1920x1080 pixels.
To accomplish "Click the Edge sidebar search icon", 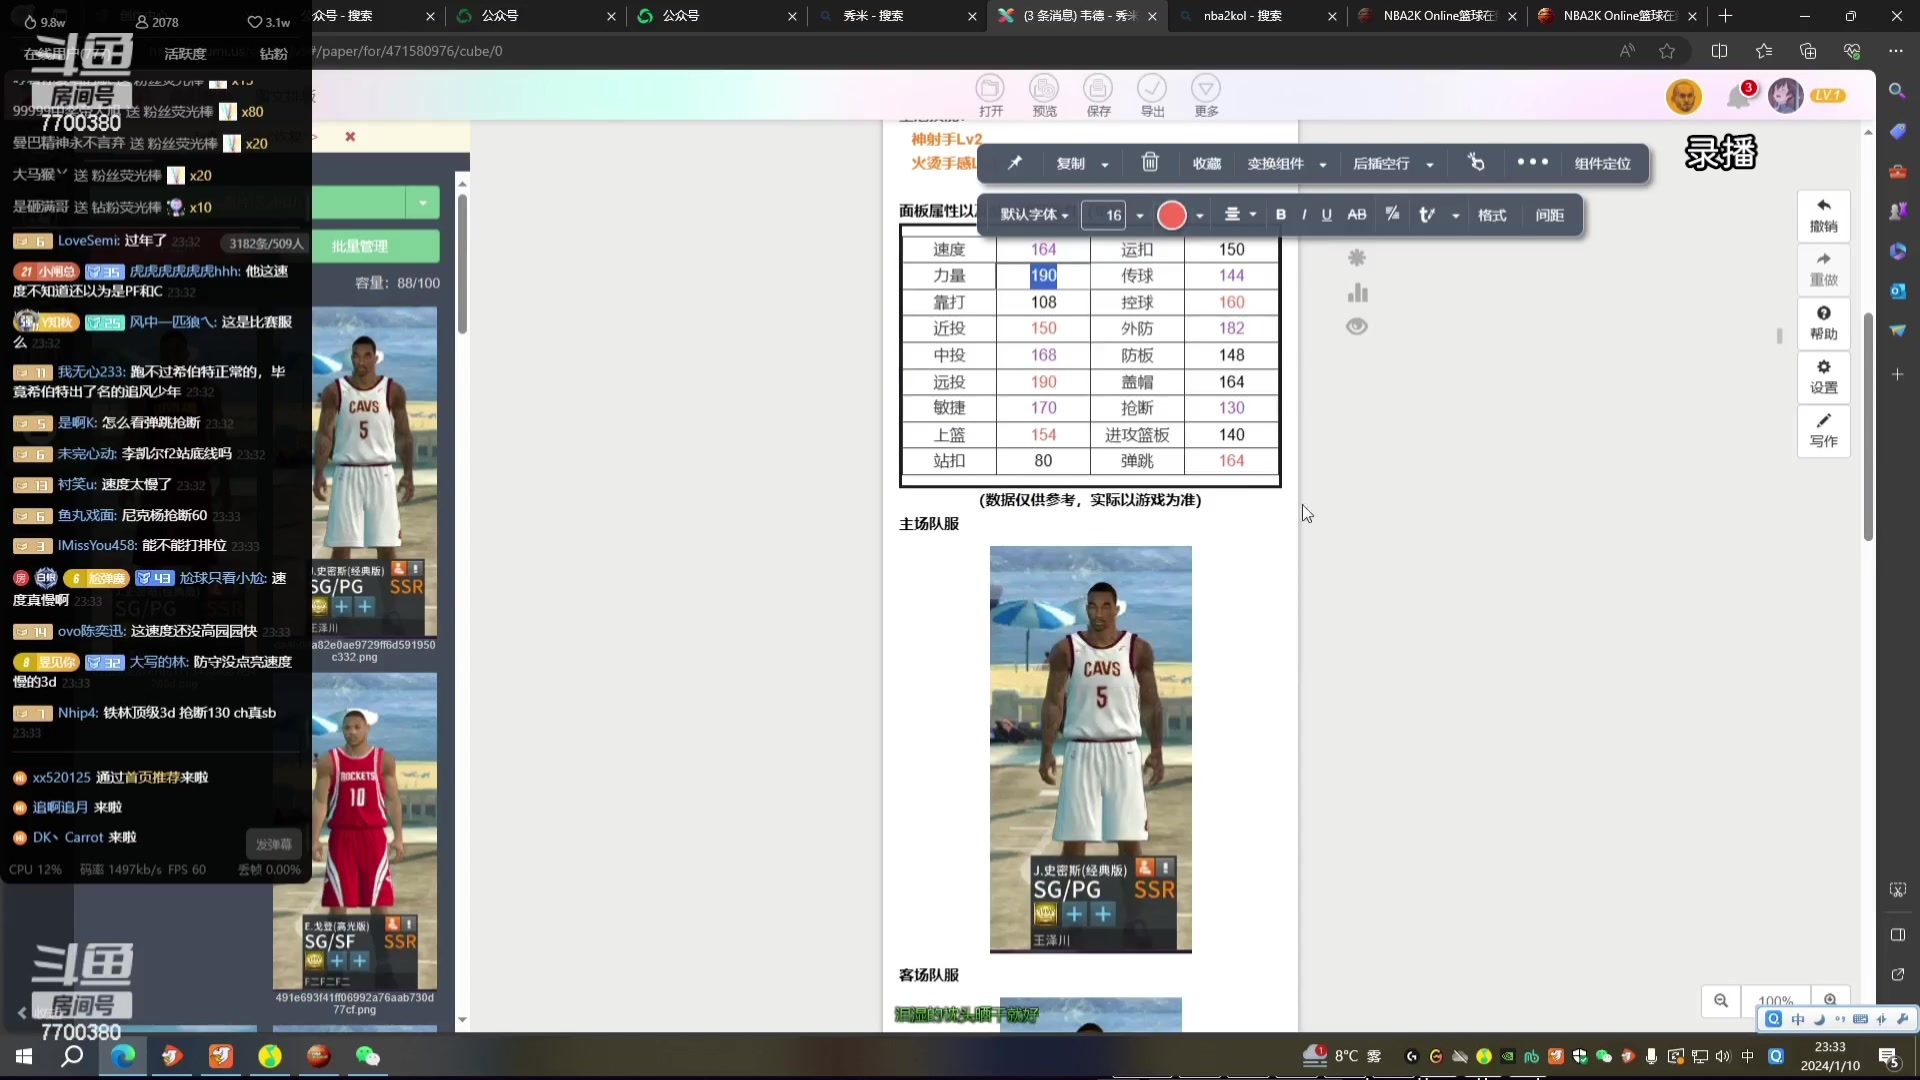I will (1897, 91).
